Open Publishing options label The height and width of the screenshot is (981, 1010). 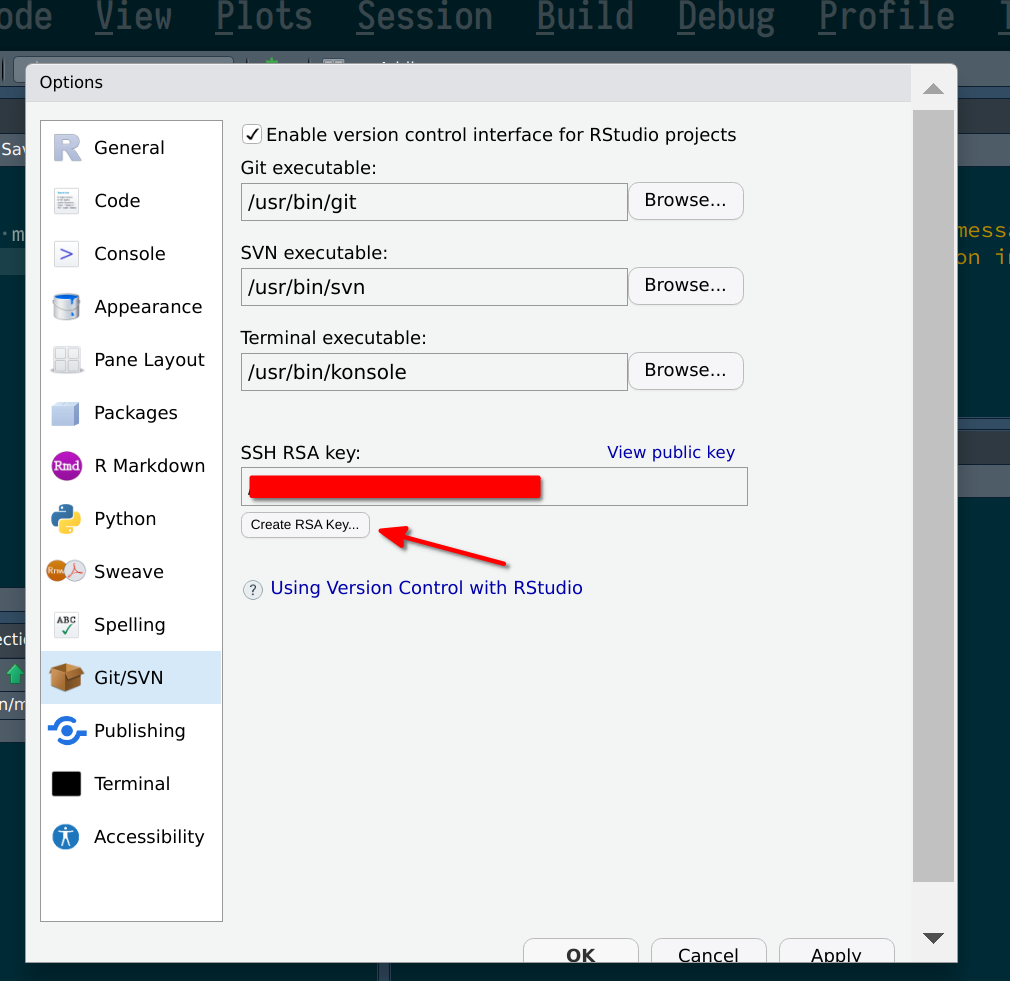click(x=140, y=730)
